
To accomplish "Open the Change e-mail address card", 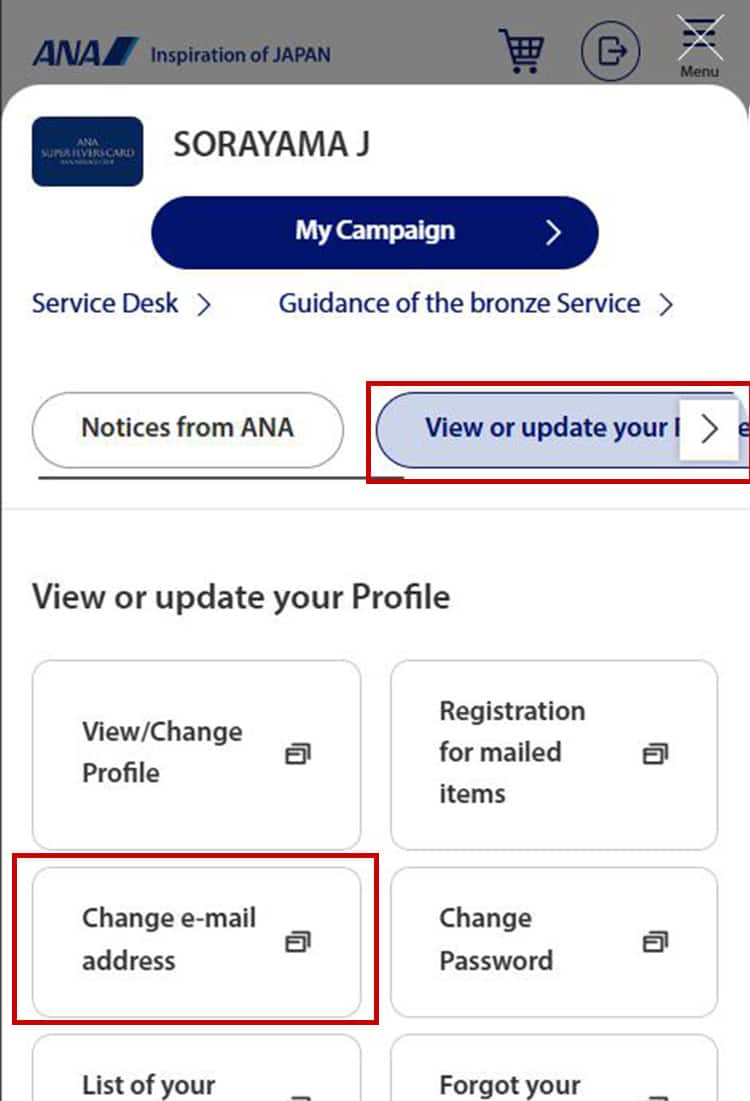I will (x=170, y=939).
